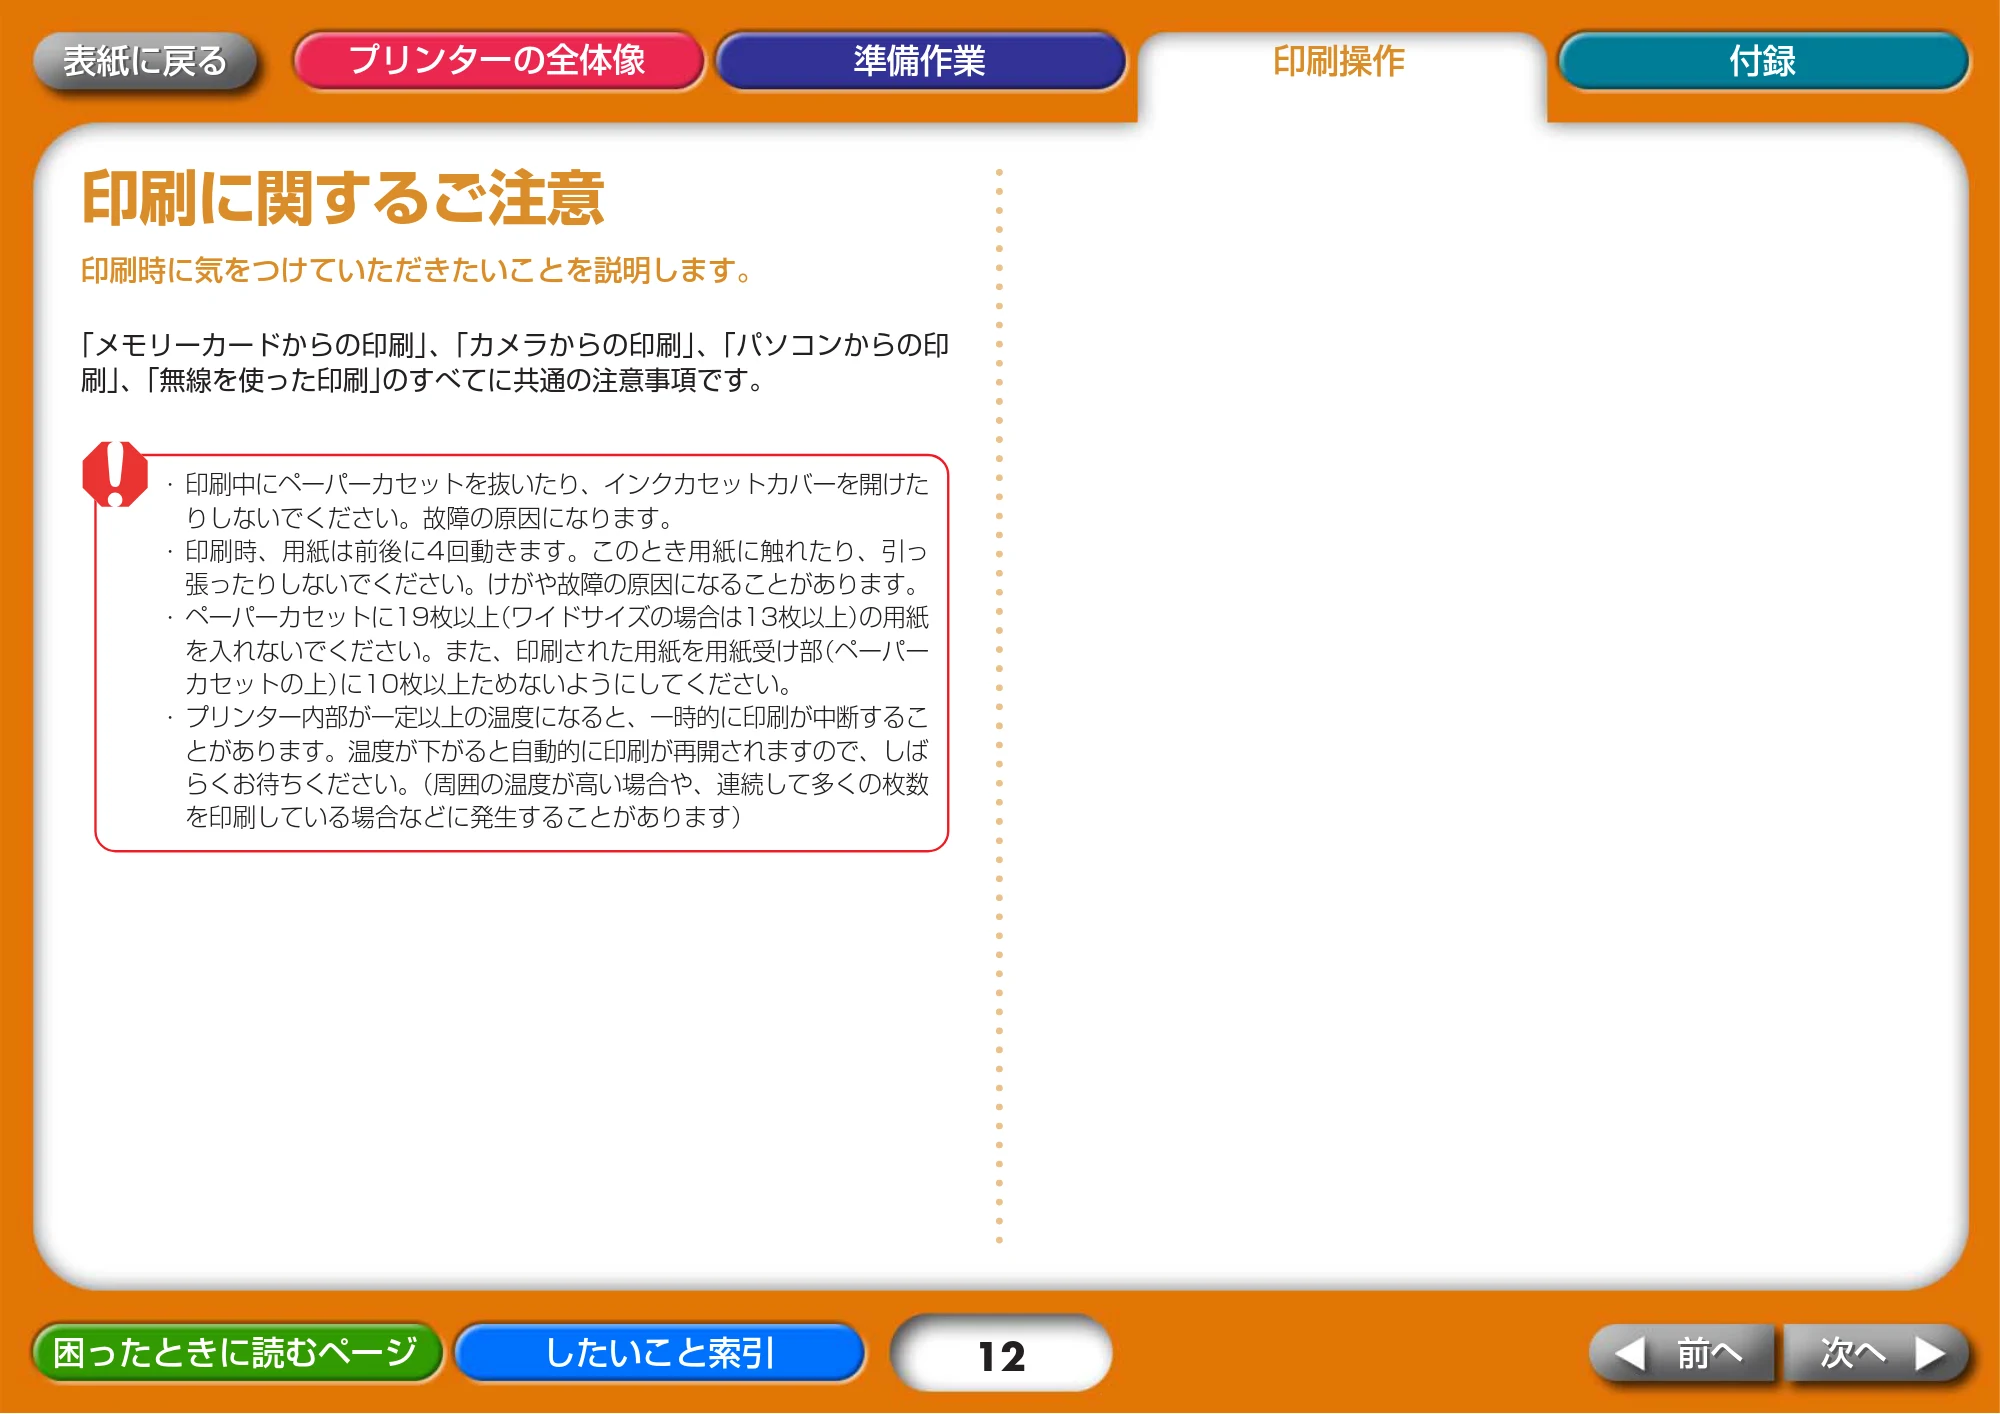Click the line starting 印刷時、用紙は前後に4回動きます
This screenshot has width=2000, height=1414.
coord(557,551)
